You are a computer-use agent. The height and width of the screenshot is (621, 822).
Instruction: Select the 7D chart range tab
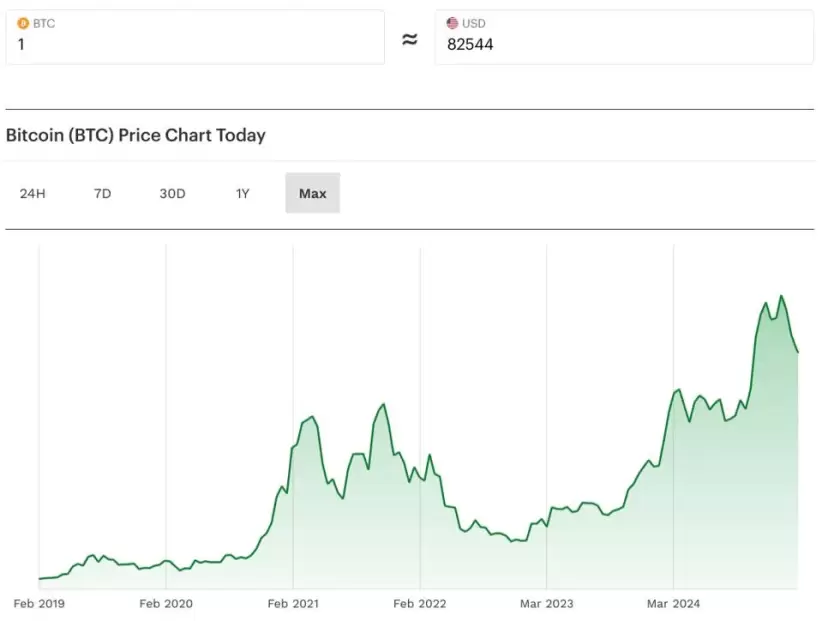click(x=102, y=193)
